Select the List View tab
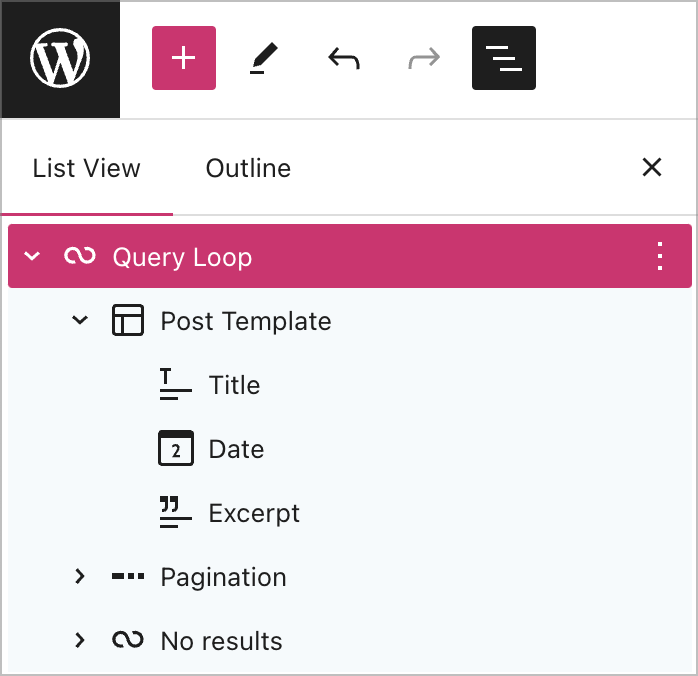Image resolution: width=698 pixels, height=676 pixels. [x=87, y=168]
